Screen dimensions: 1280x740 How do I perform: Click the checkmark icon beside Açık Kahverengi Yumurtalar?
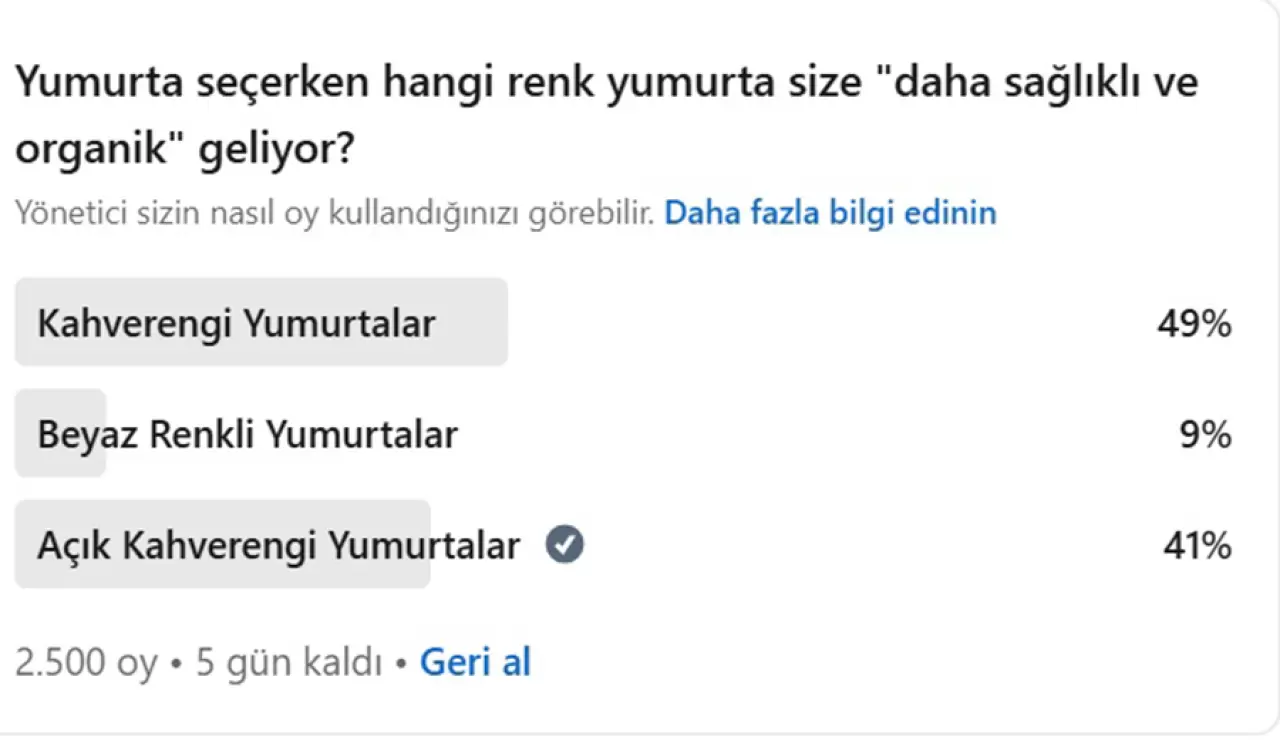[x=565, y=546]
